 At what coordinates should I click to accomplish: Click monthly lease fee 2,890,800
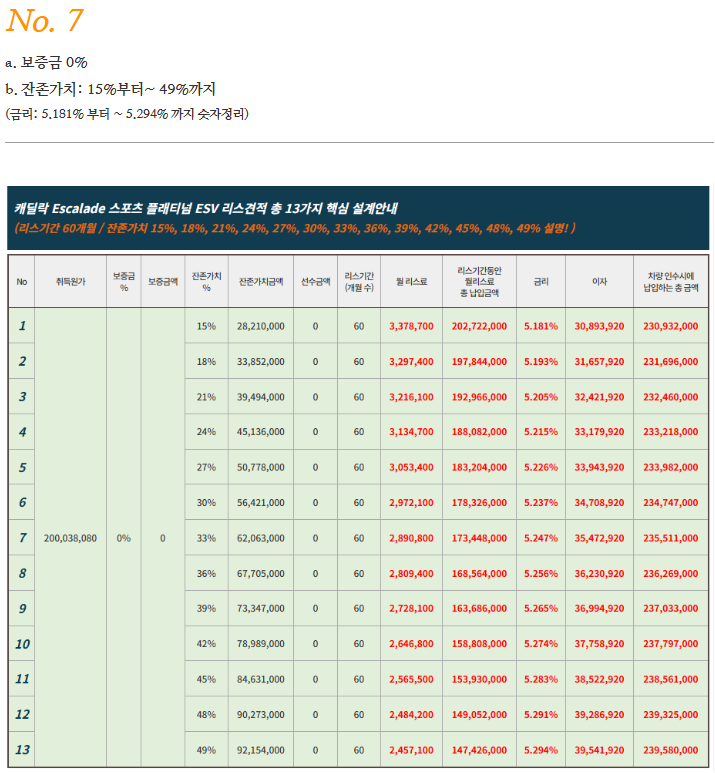click(411, 538)
